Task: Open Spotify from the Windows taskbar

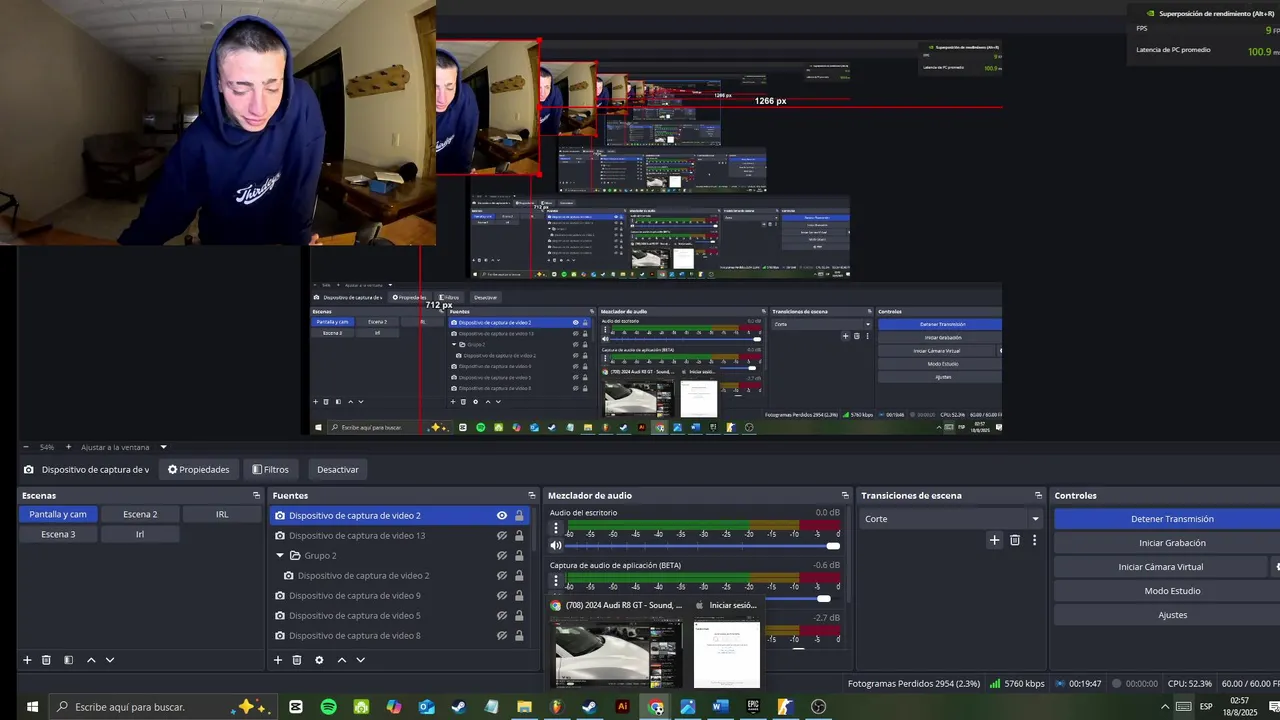Action: coord(329,707)
